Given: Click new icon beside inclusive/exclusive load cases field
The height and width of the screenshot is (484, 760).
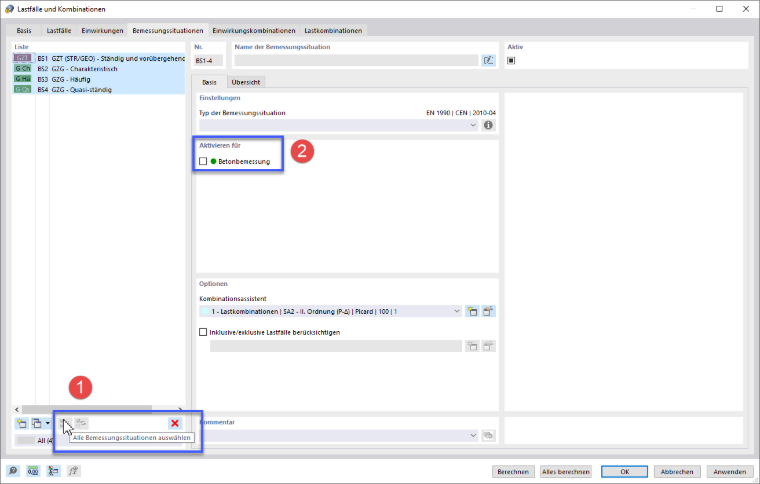Looking at the screenshot, I should pos(472,346).
